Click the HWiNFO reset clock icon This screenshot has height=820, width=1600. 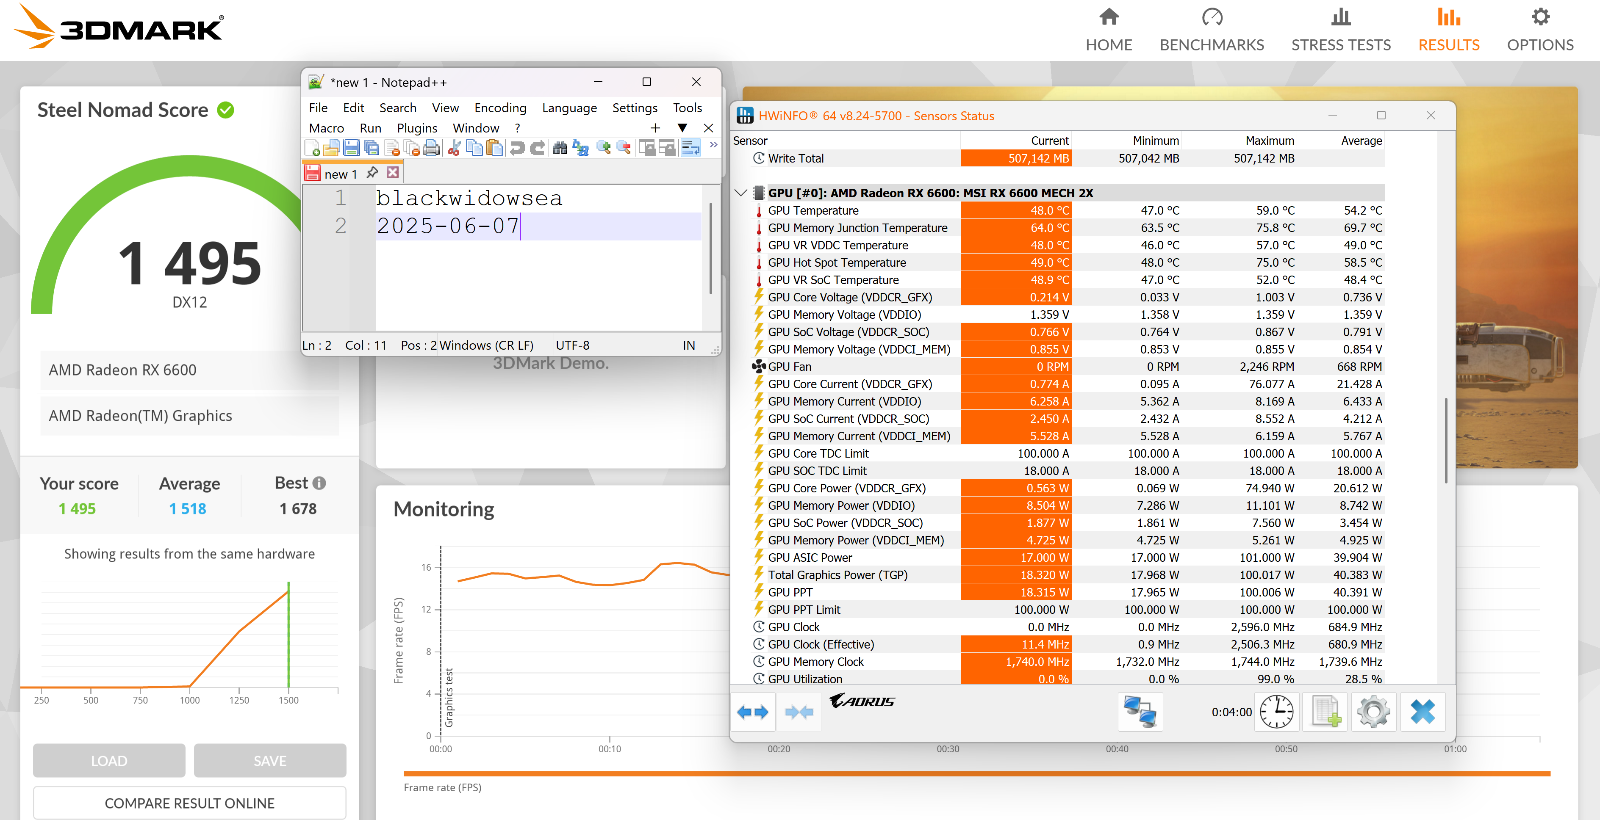[1277, 712]
